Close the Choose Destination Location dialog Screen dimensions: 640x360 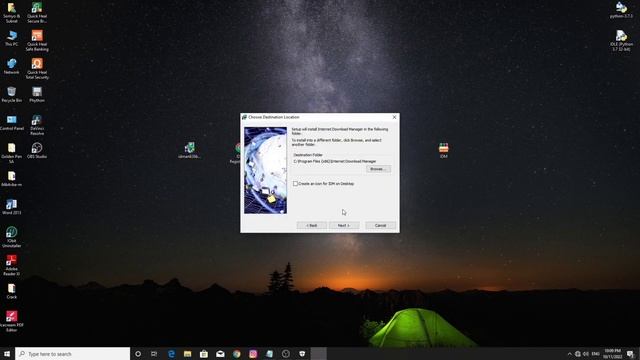(x=394, y=117)
